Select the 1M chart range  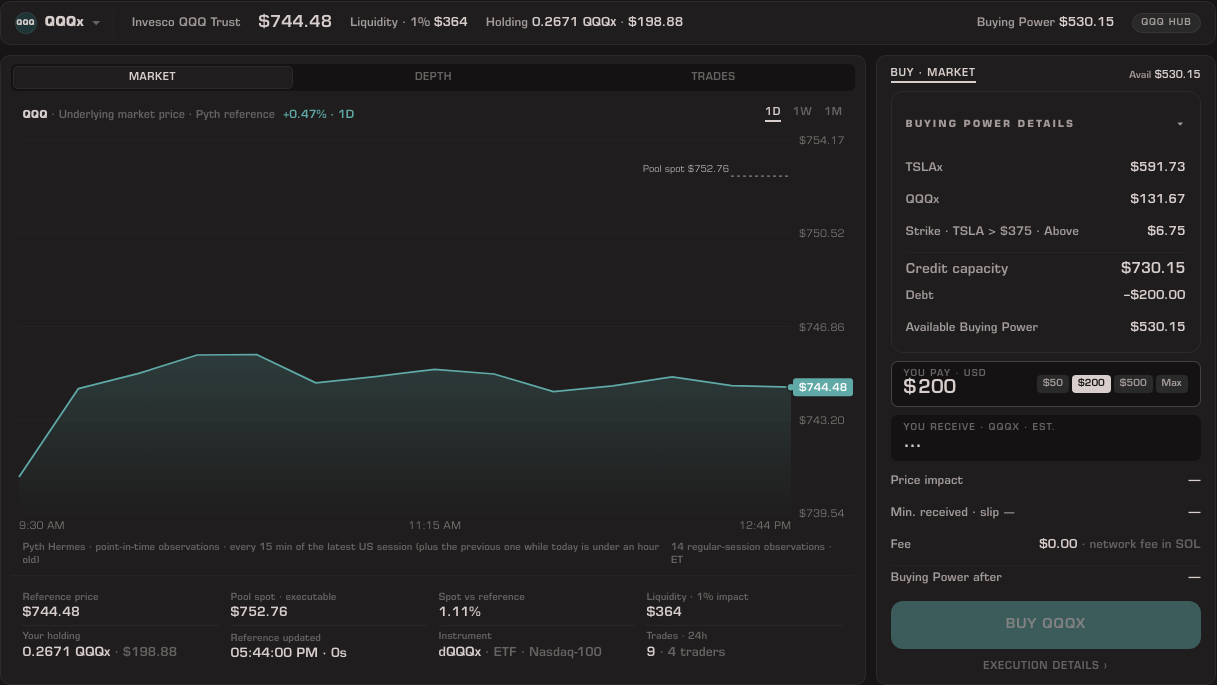tap(833, 112)
